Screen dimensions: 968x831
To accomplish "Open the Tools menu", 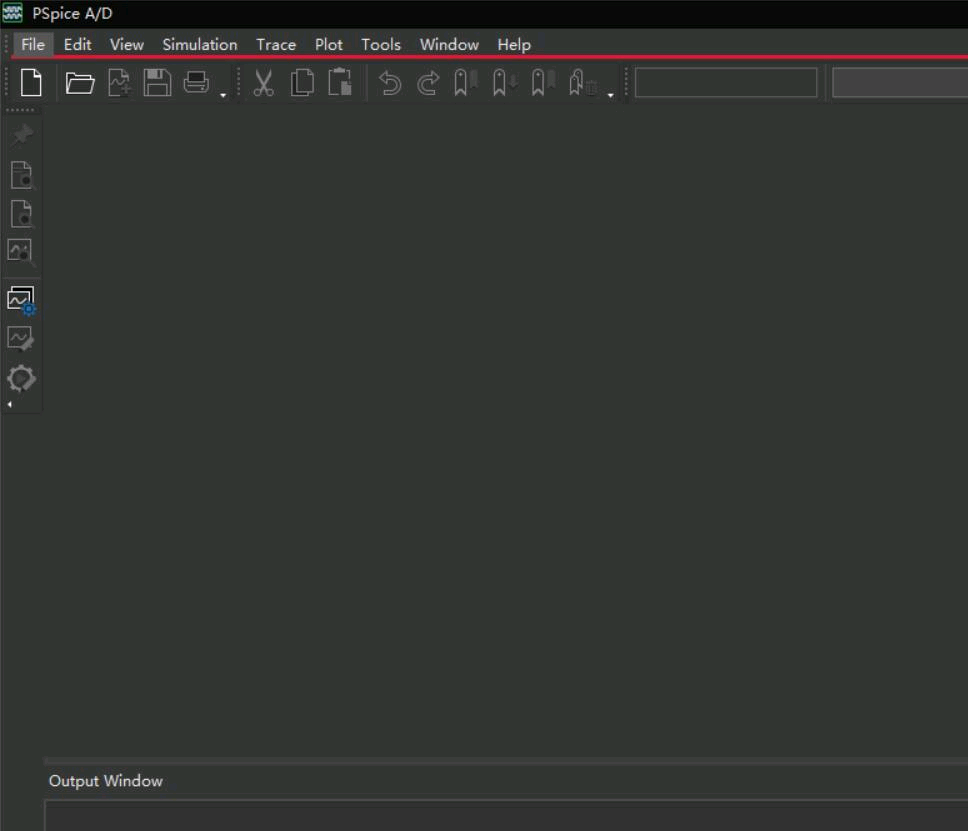I will [381, 44].
